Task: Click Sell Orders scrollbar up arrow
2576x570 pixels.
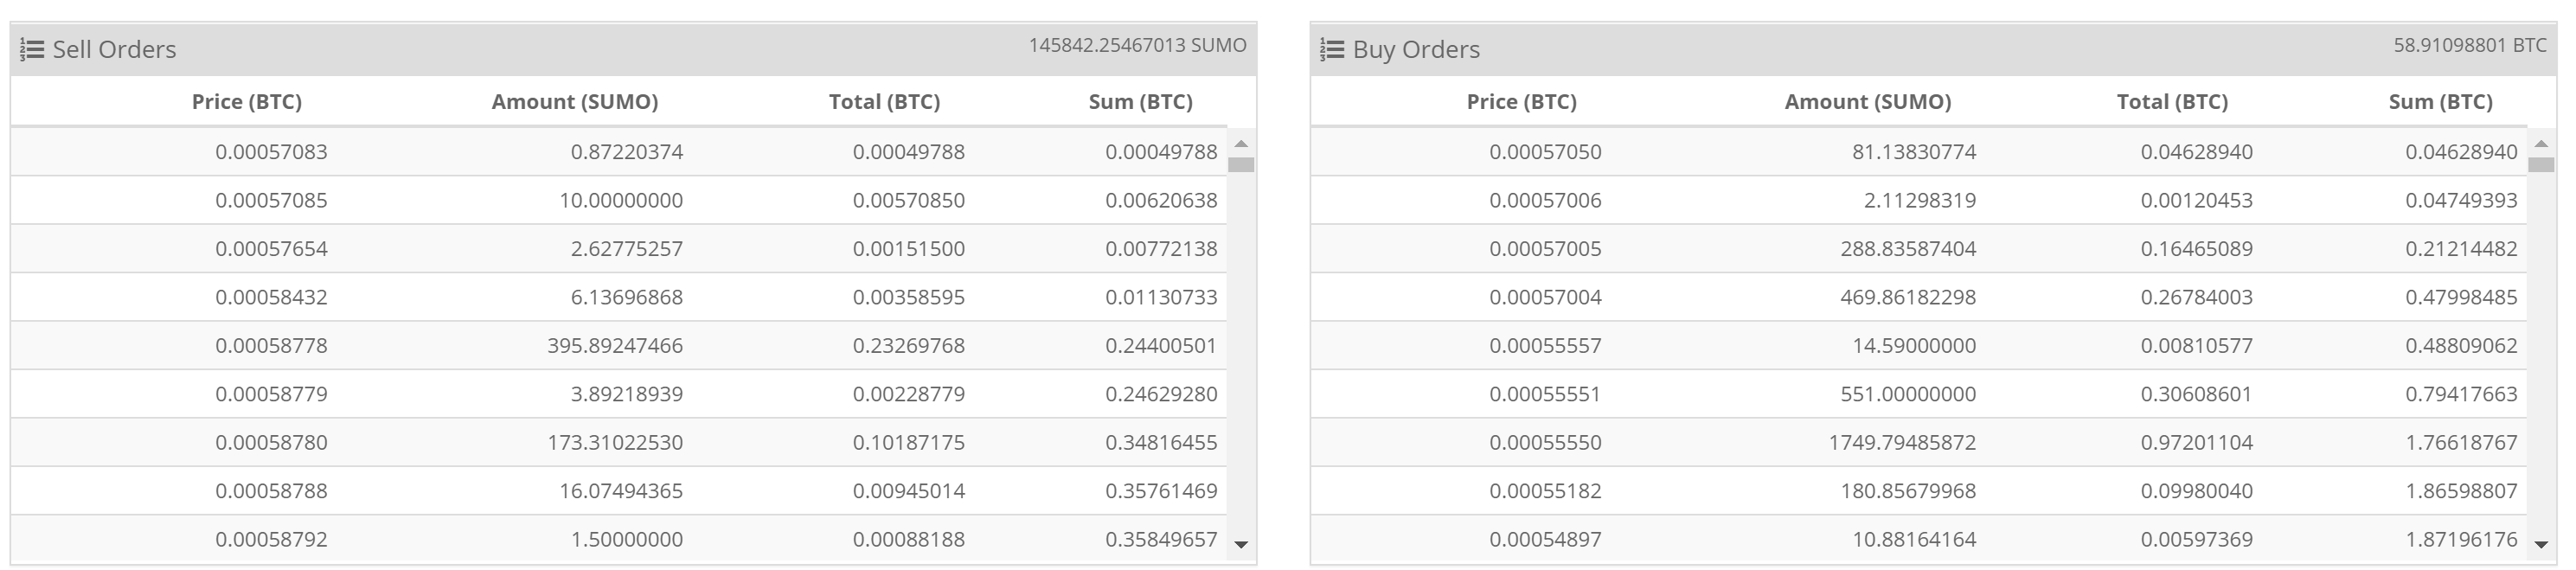Action: 1241,144
